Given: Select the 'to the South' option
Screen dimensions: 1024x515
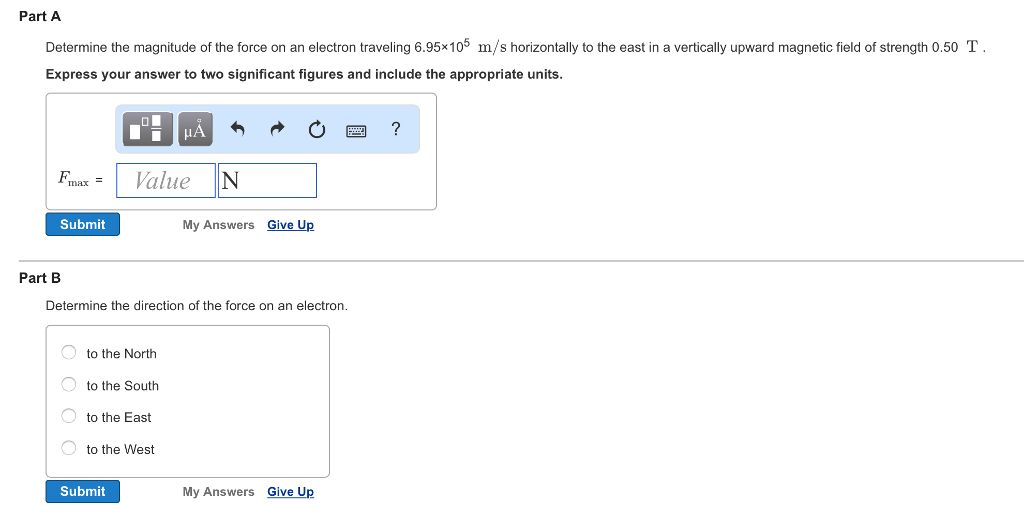Looking at the screenshot, I should [69, 385].
